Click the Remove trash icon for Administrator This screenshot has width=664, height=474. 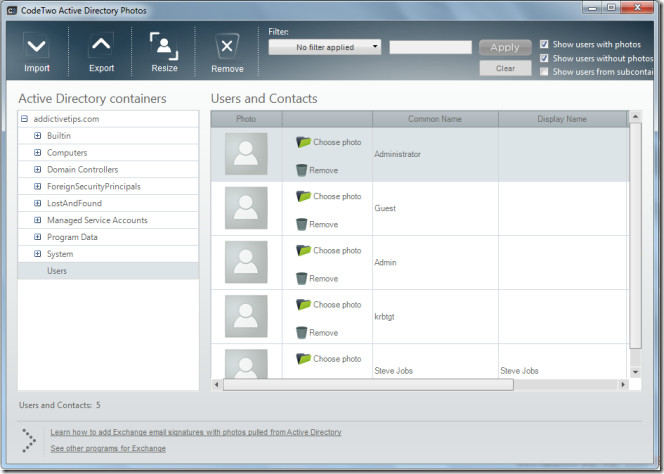tap(301, 170)
